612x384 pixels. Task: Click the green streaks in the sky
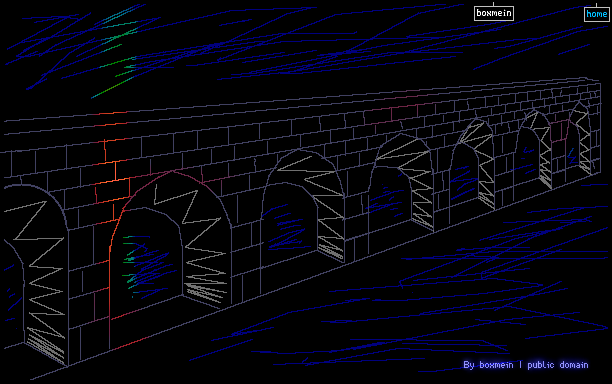coord(115,51)
